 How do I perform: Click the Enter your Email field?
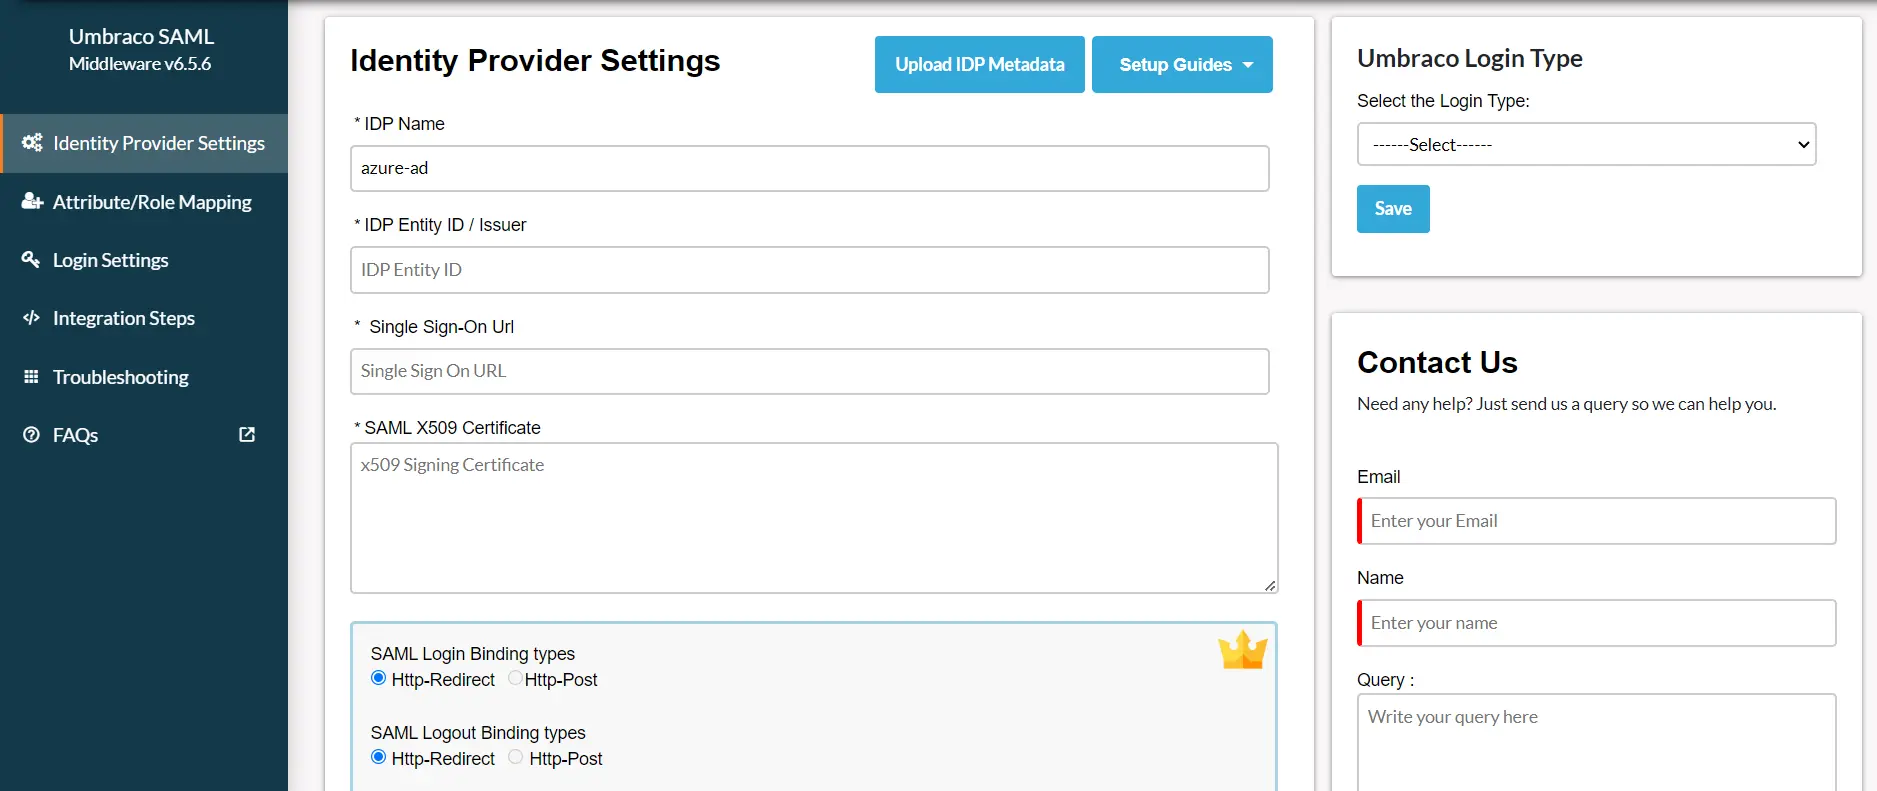(x=1597, y=521)
